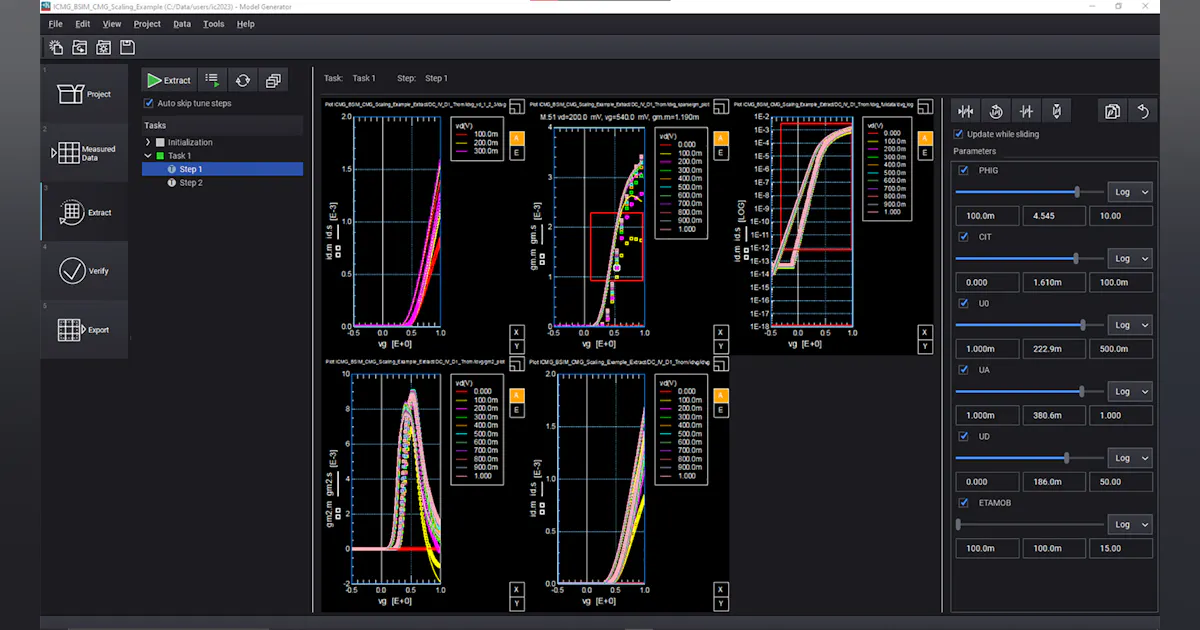The image size is (1200, 630).
Task: Click the U0 value field 222.9m
Action: (x=1053, y=349)
